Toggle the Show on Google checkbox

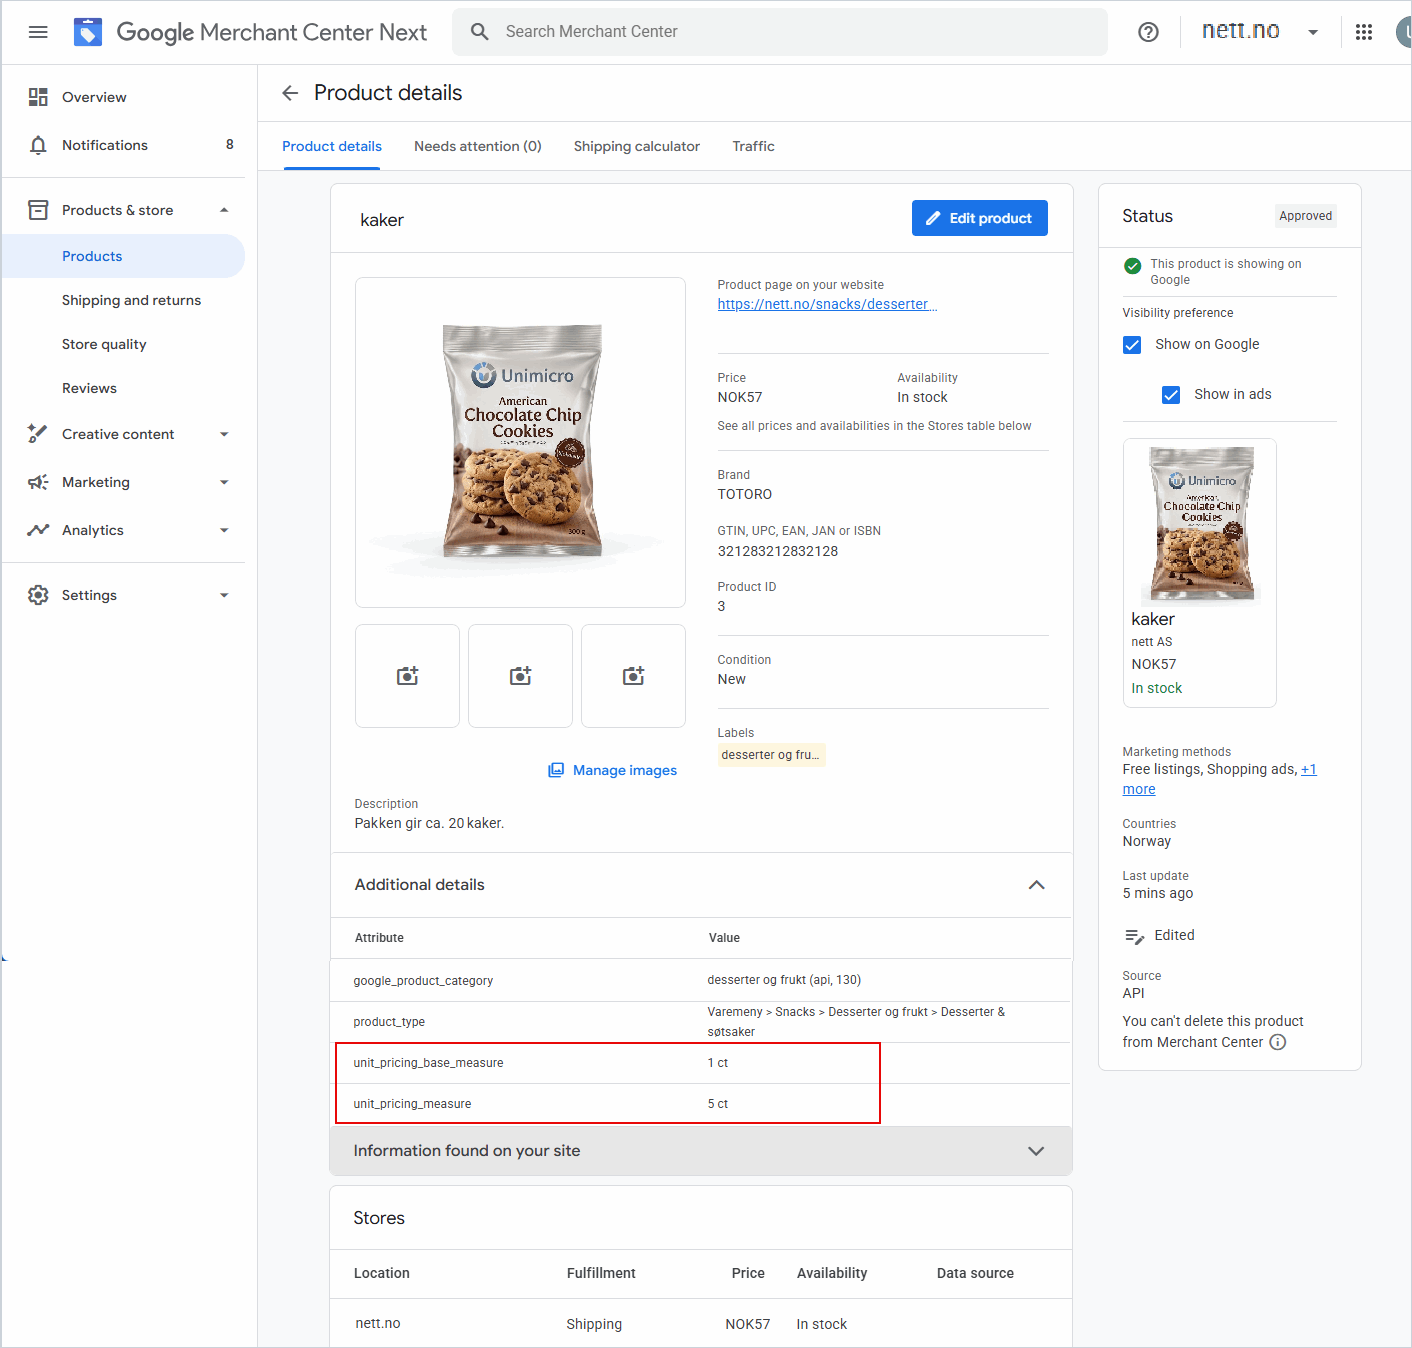pyautogui.click(x=1132, y=345)
